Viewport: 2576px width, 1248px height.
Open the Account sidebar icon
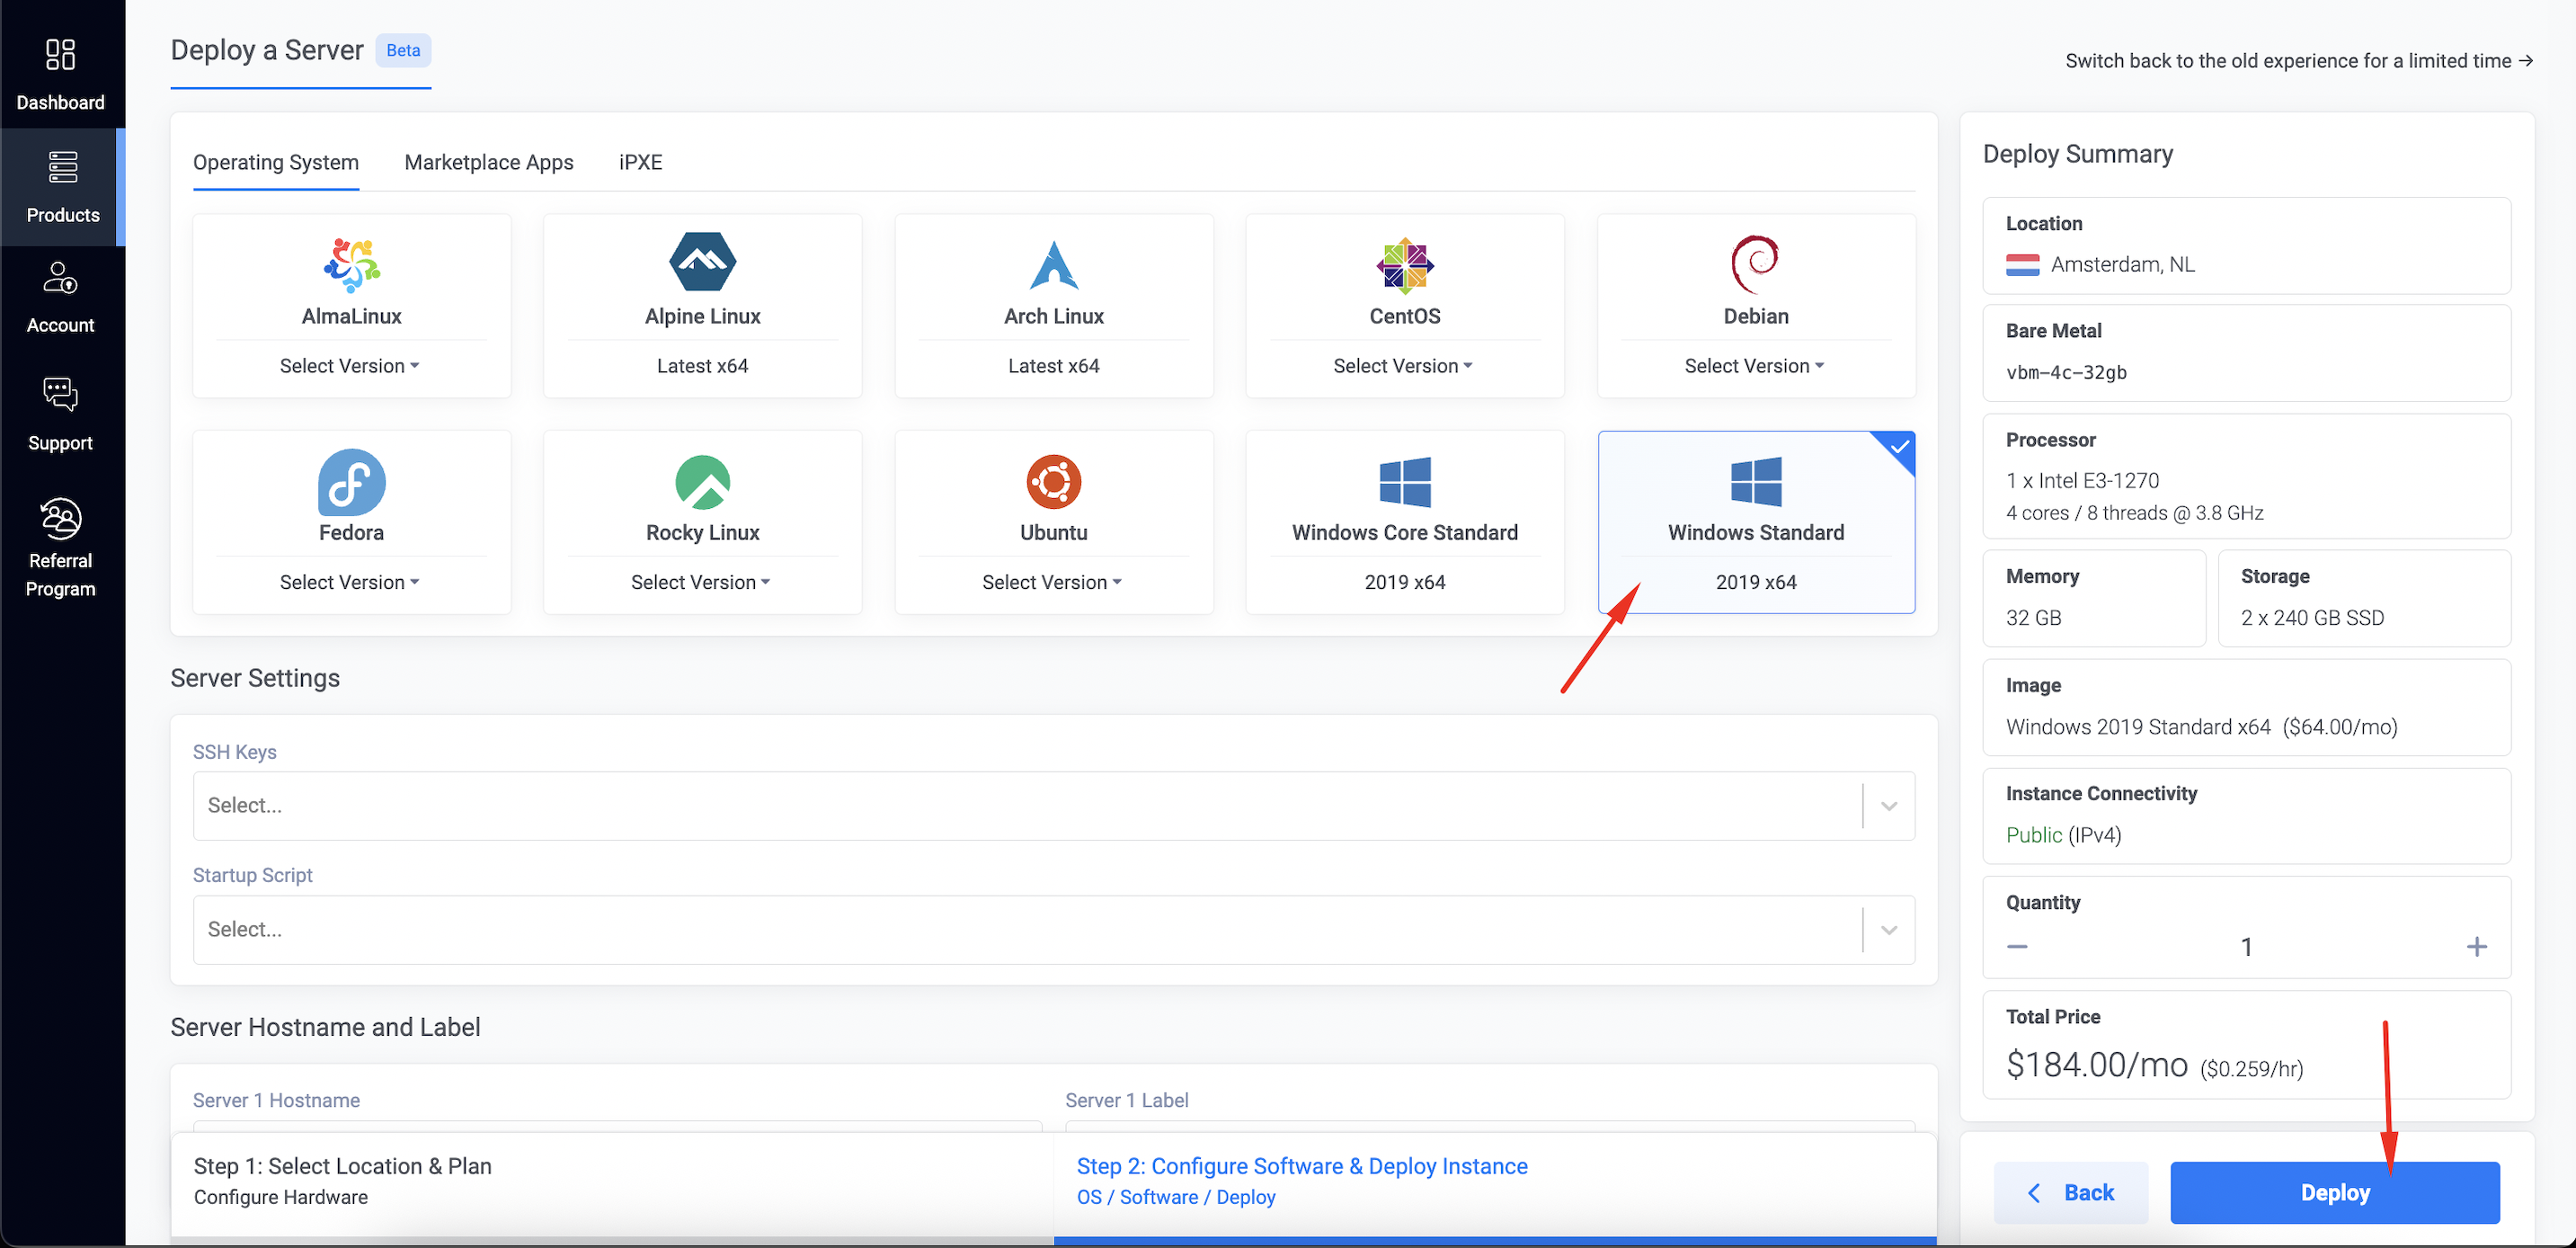pyautogui.click(x=61, y=279)
